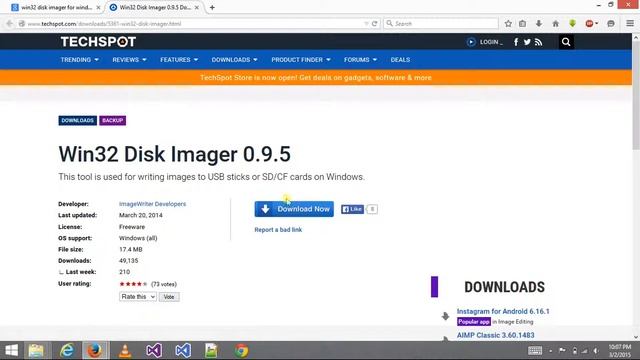Select the 'Win32 Disk Imager 0.9.5 Do...' tab
Viewport: 640px width, 360px height.
[x=153, y=7]
